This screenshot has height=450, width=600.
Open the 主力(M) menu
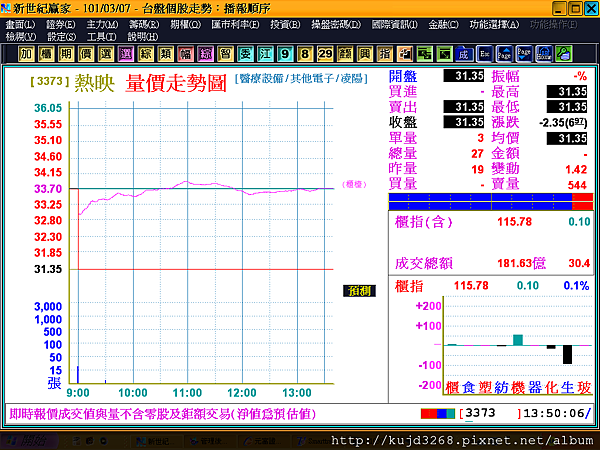[x=102, y=24]
